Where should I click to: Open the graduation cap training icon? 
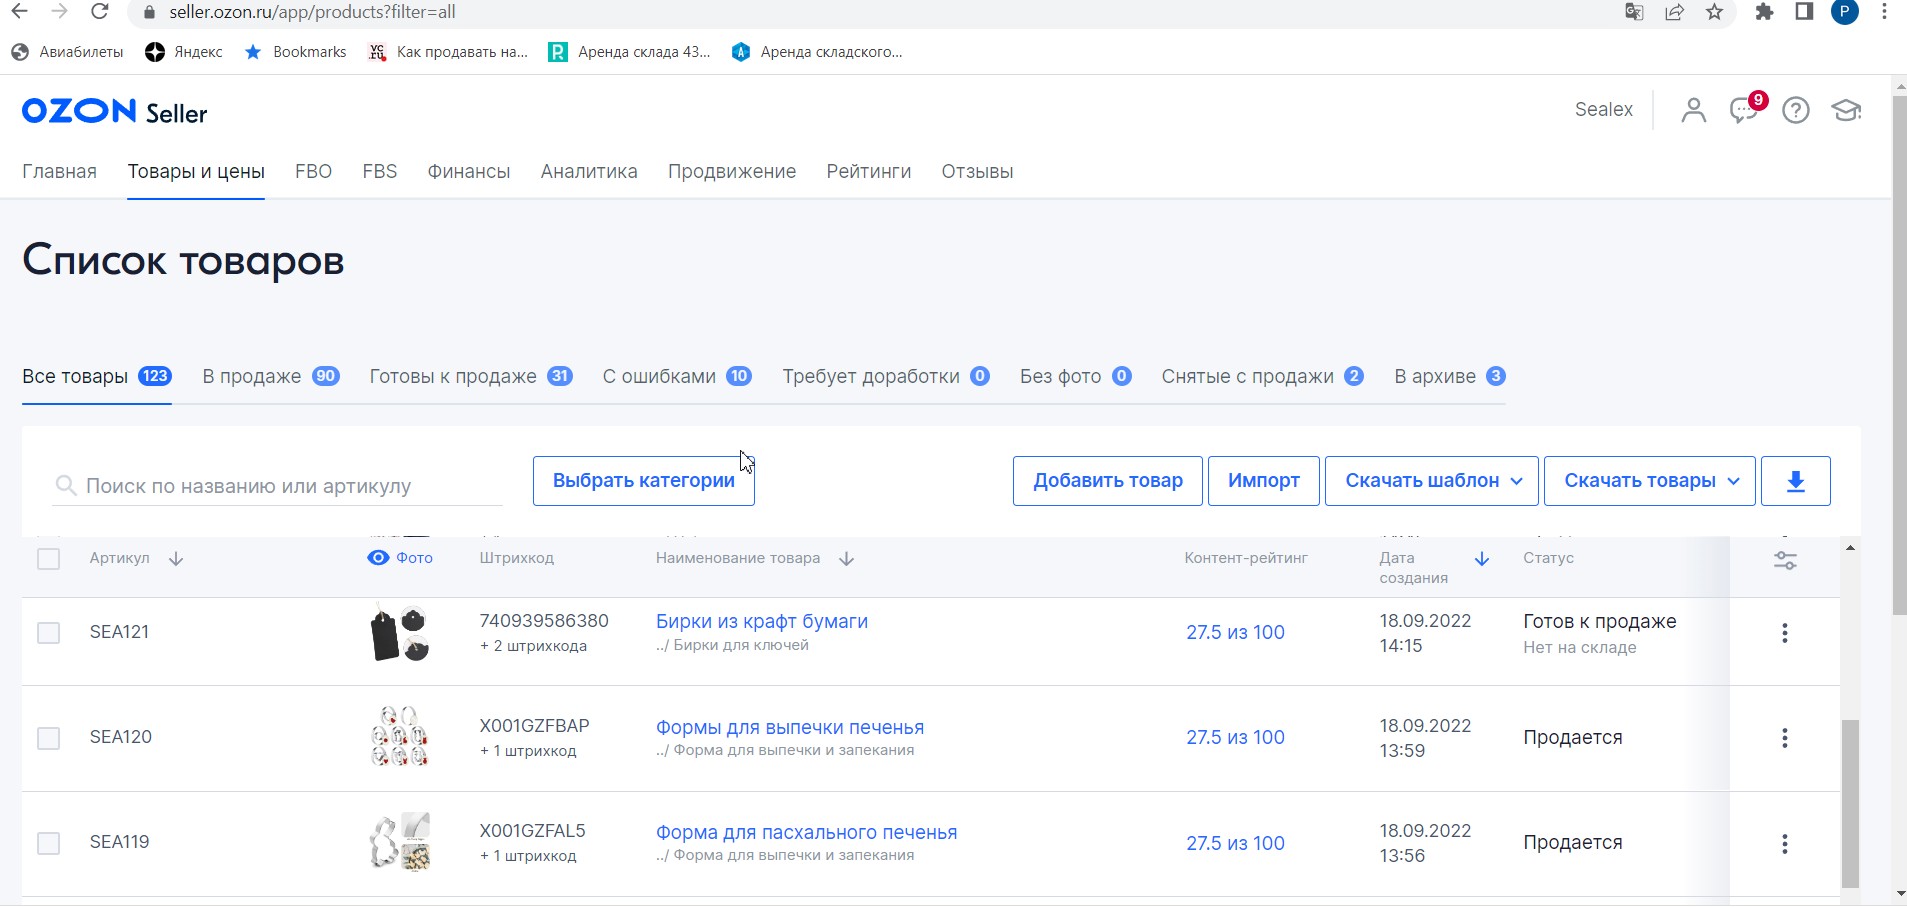click(1846, 110)
